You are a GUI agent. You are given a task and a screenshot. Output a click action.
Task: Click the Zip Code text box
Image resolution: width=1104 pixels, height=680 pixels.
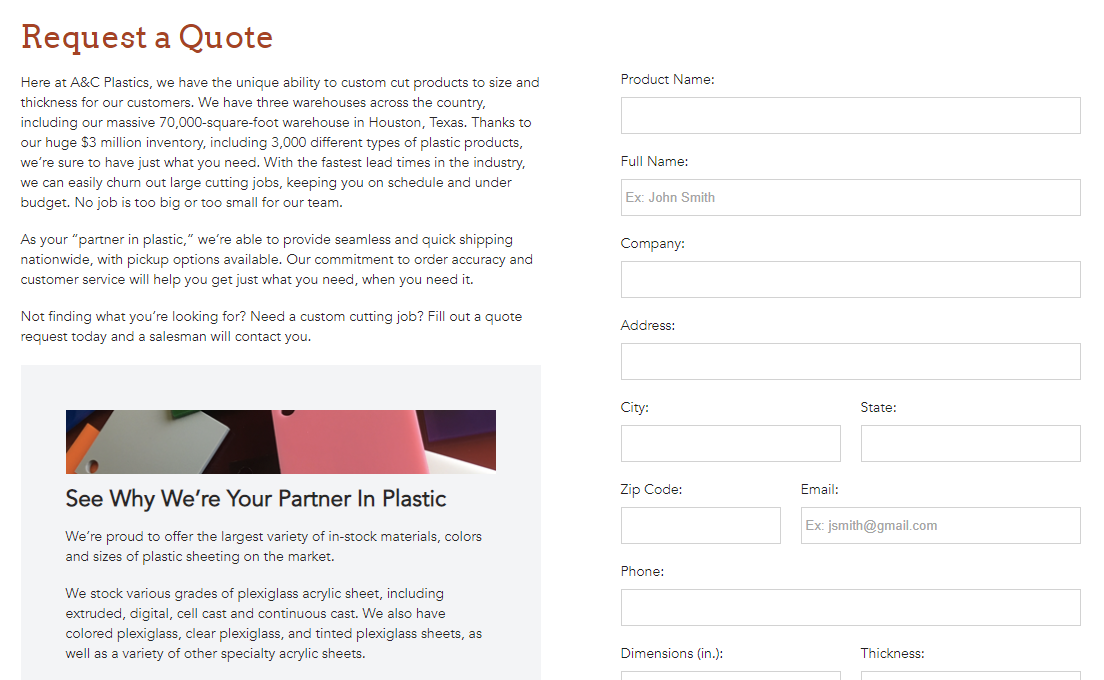point(700,526)
